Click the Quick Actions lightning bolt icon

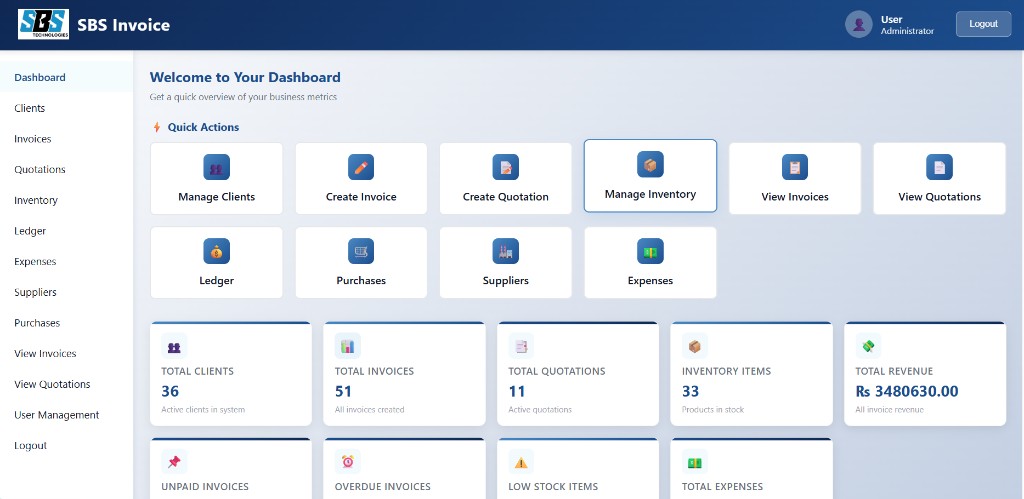point(157,127)
